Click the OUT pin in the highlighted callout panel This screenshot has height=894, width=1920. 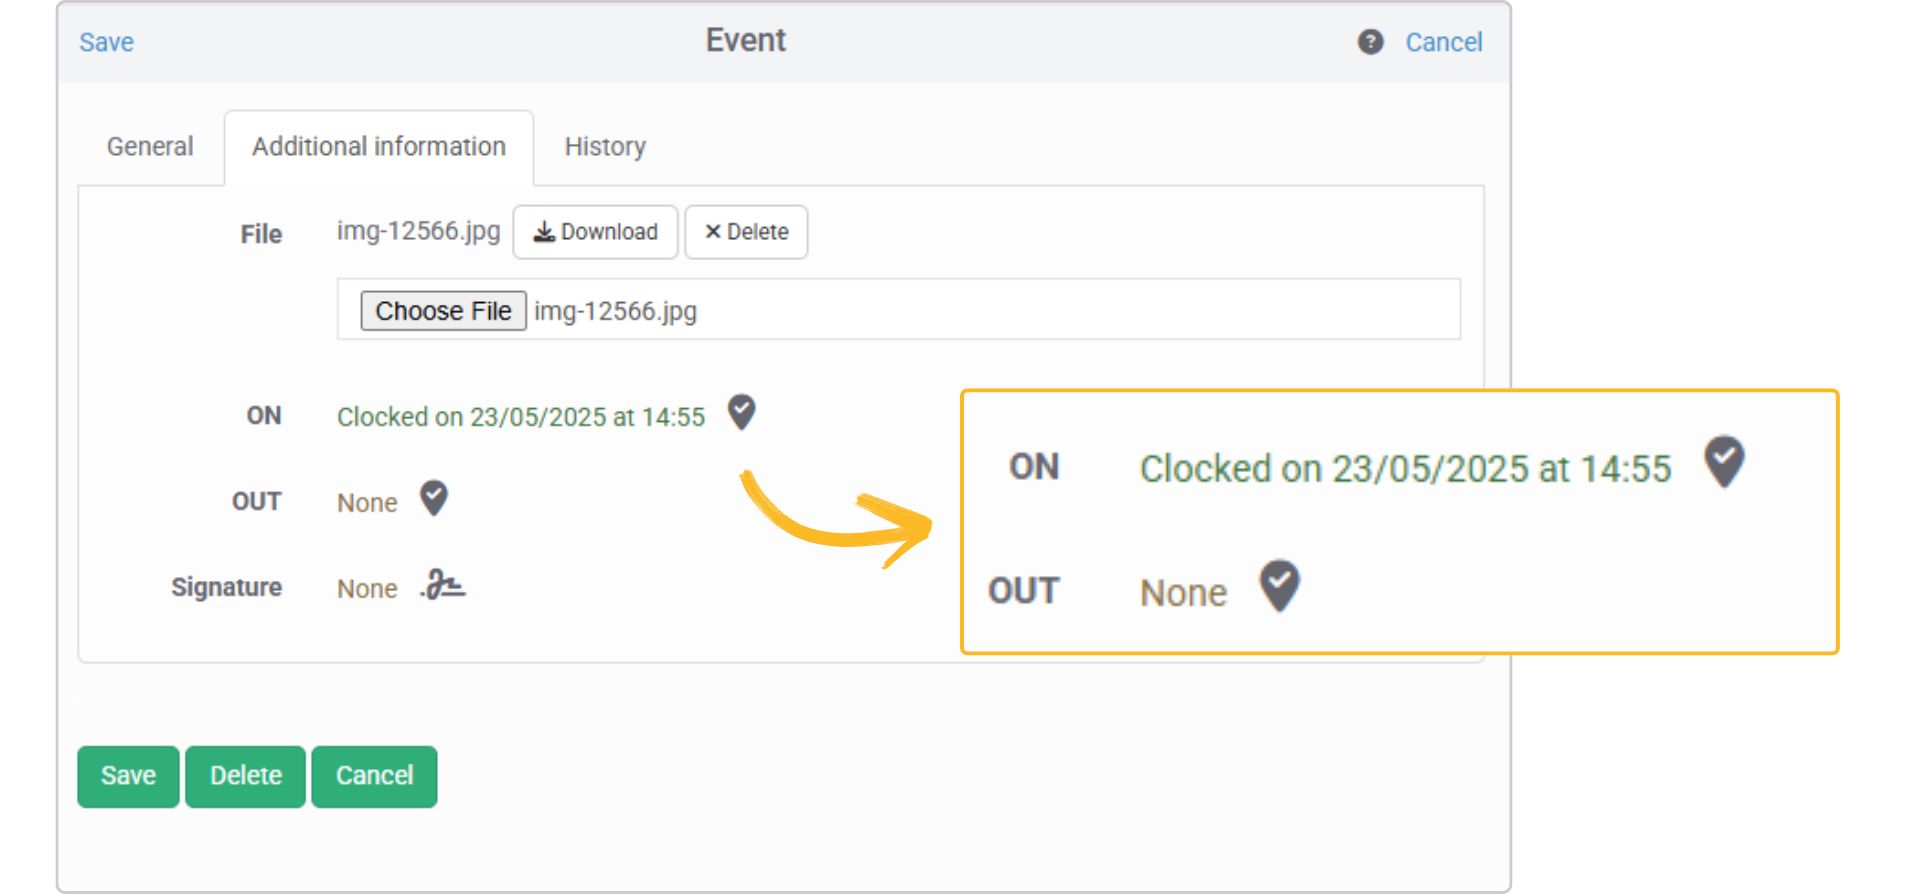click(1278, 588)
